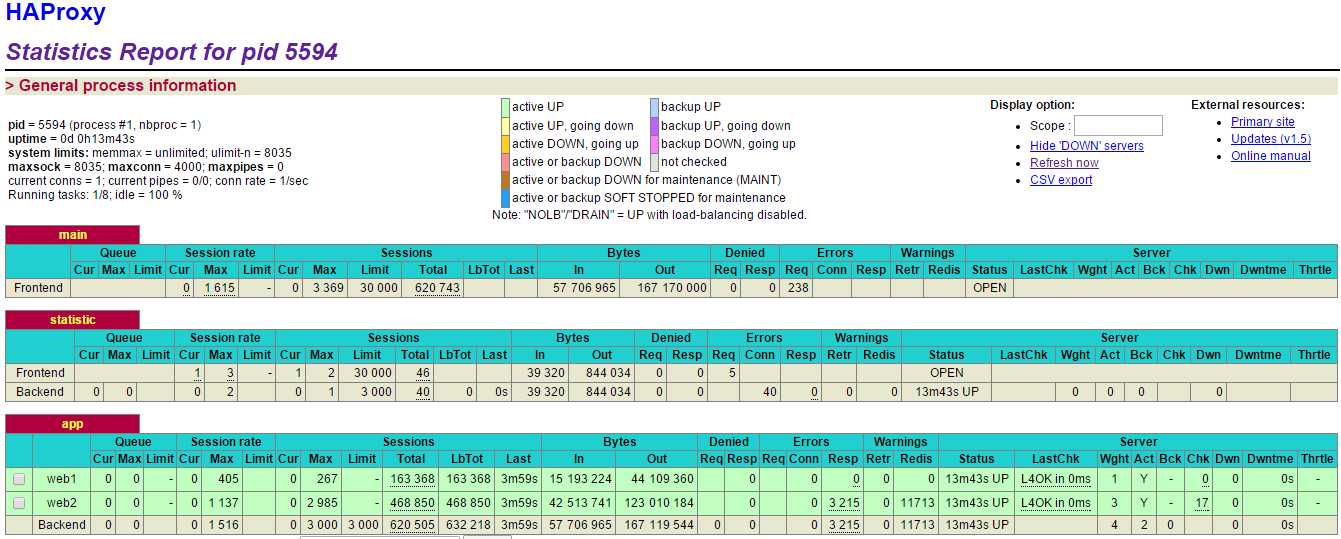Tick the checkbox for server web1

point(19,479)
